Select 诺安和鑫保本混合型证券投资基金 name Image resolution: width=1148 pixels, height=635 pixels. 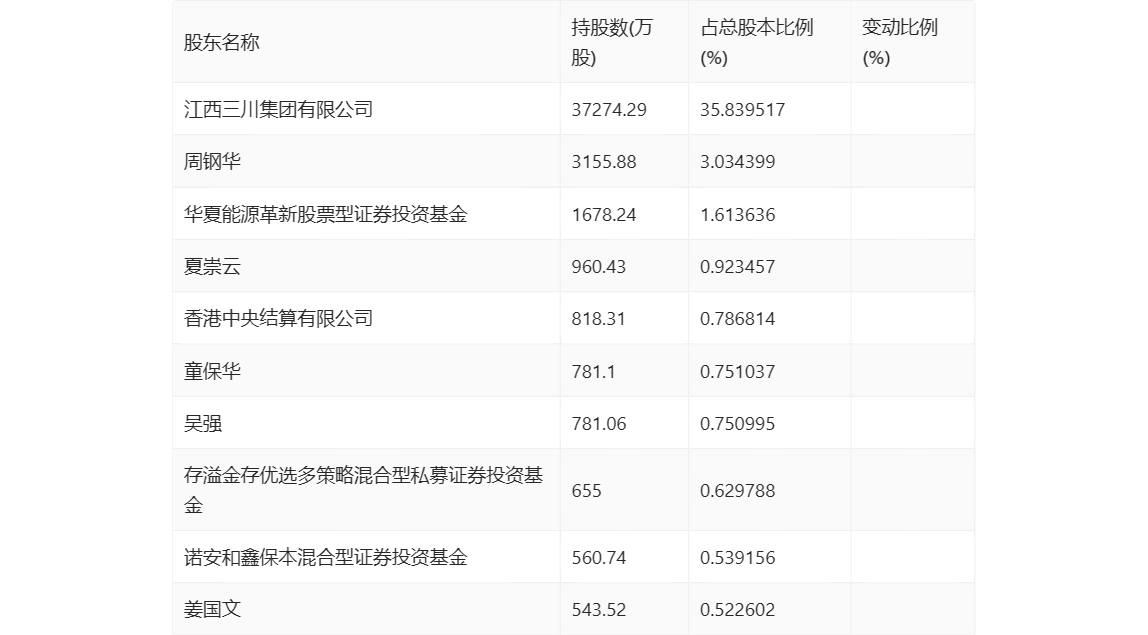pyautogui.click(x=326, y=558)
